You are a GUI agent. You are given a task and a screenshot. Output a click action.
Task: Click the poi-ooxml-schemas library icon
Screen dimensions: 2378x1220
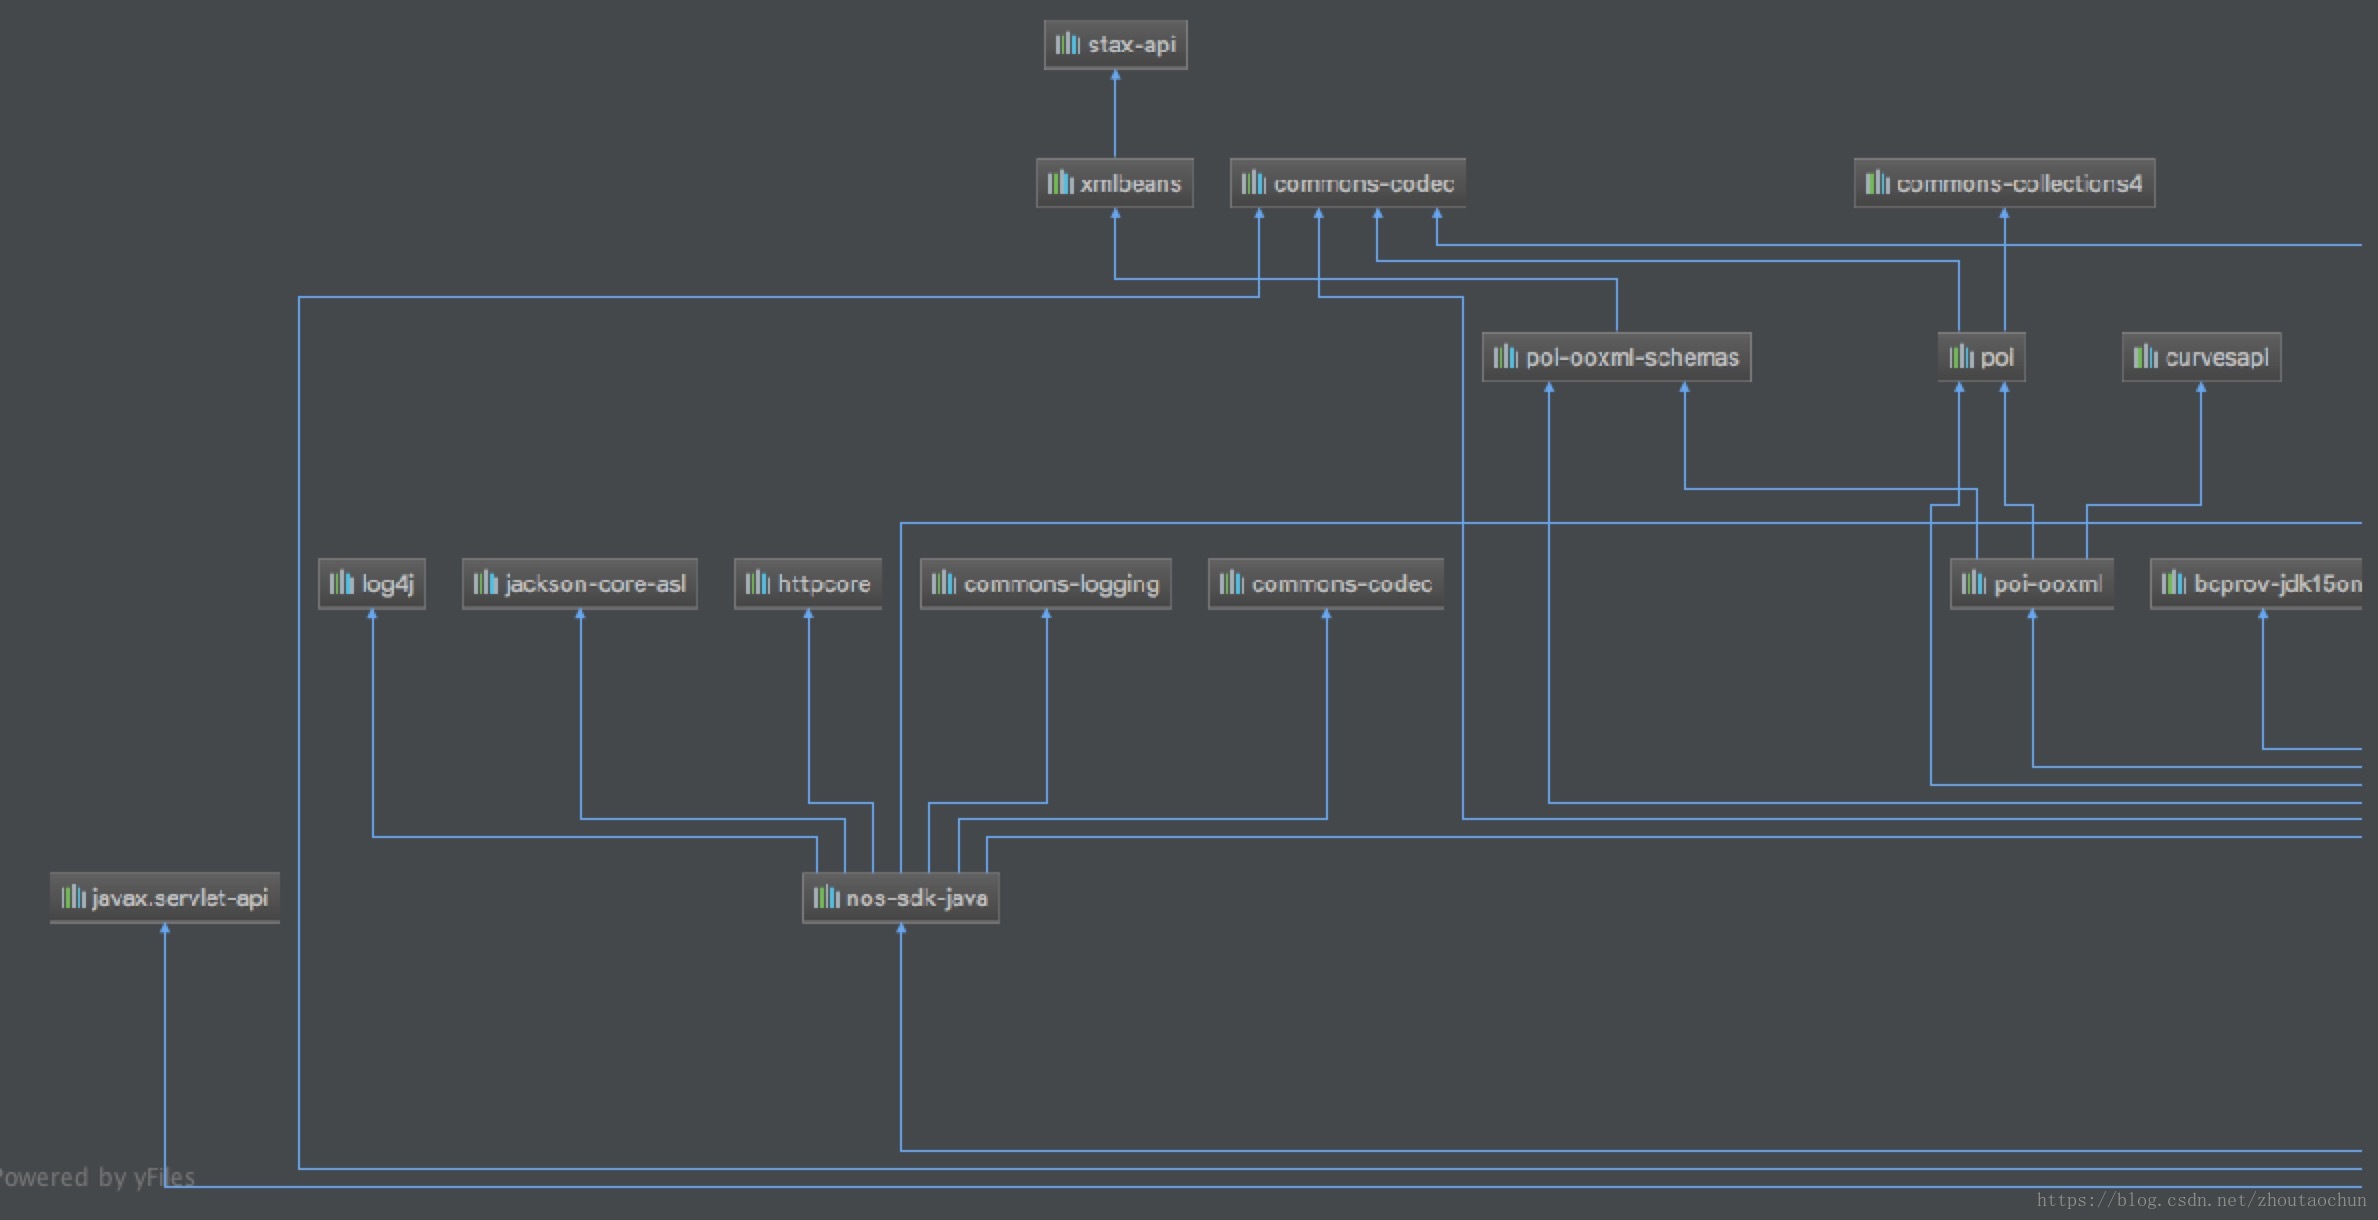(1506, 357)
